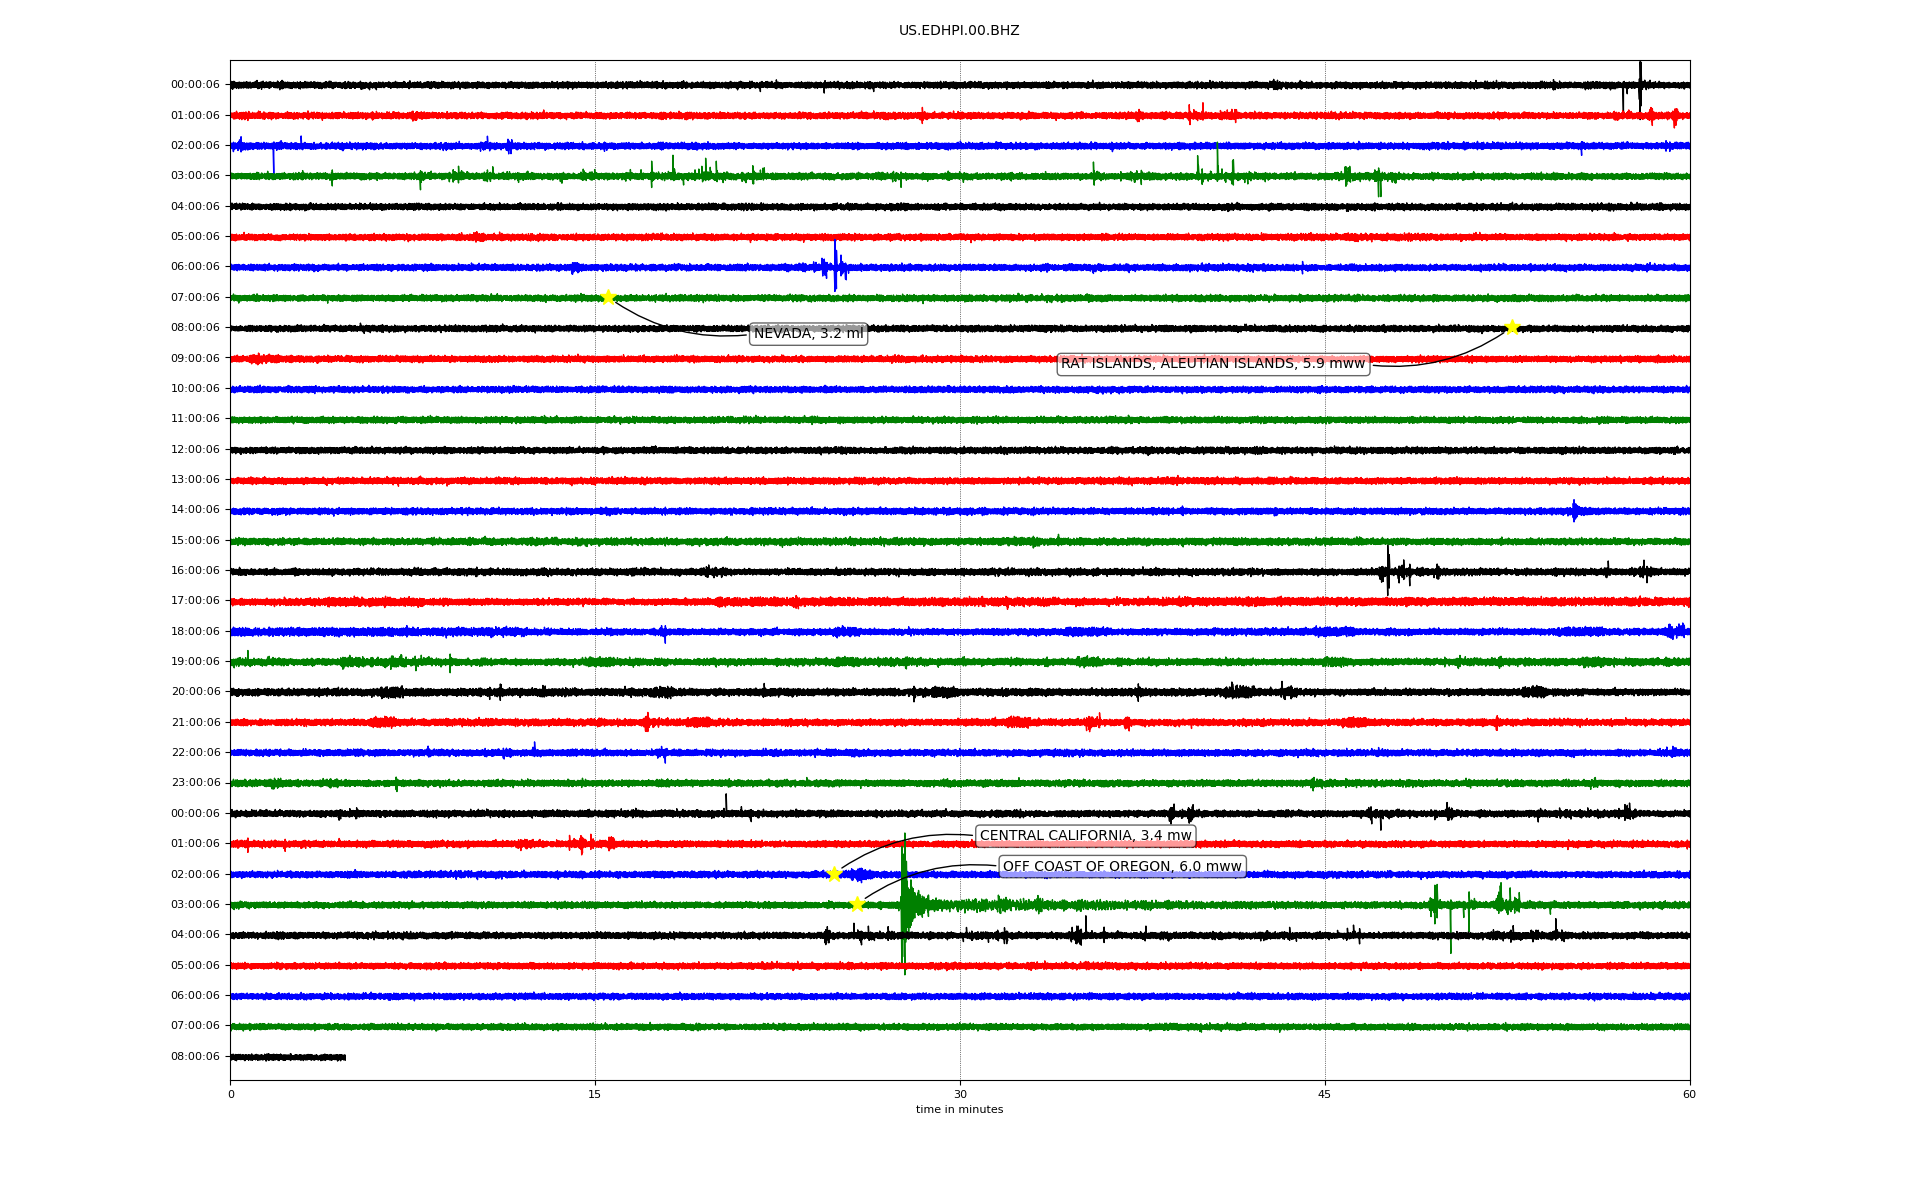Click the OFF COAST OF OREGON 6.0 mww label
Screen dimensions: 1920x1200
[1122, 867]
